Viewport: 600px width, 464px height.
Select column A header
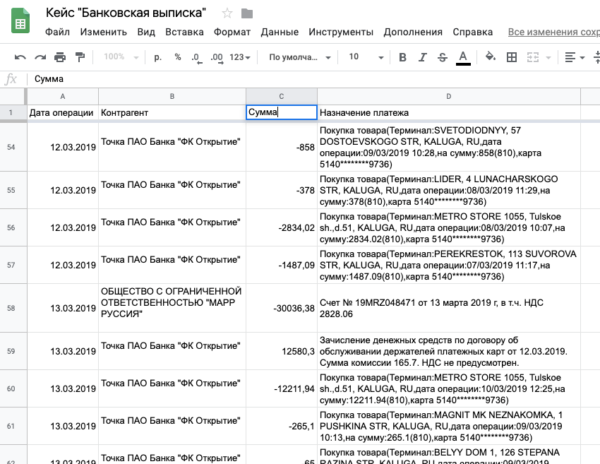[63, 96]
